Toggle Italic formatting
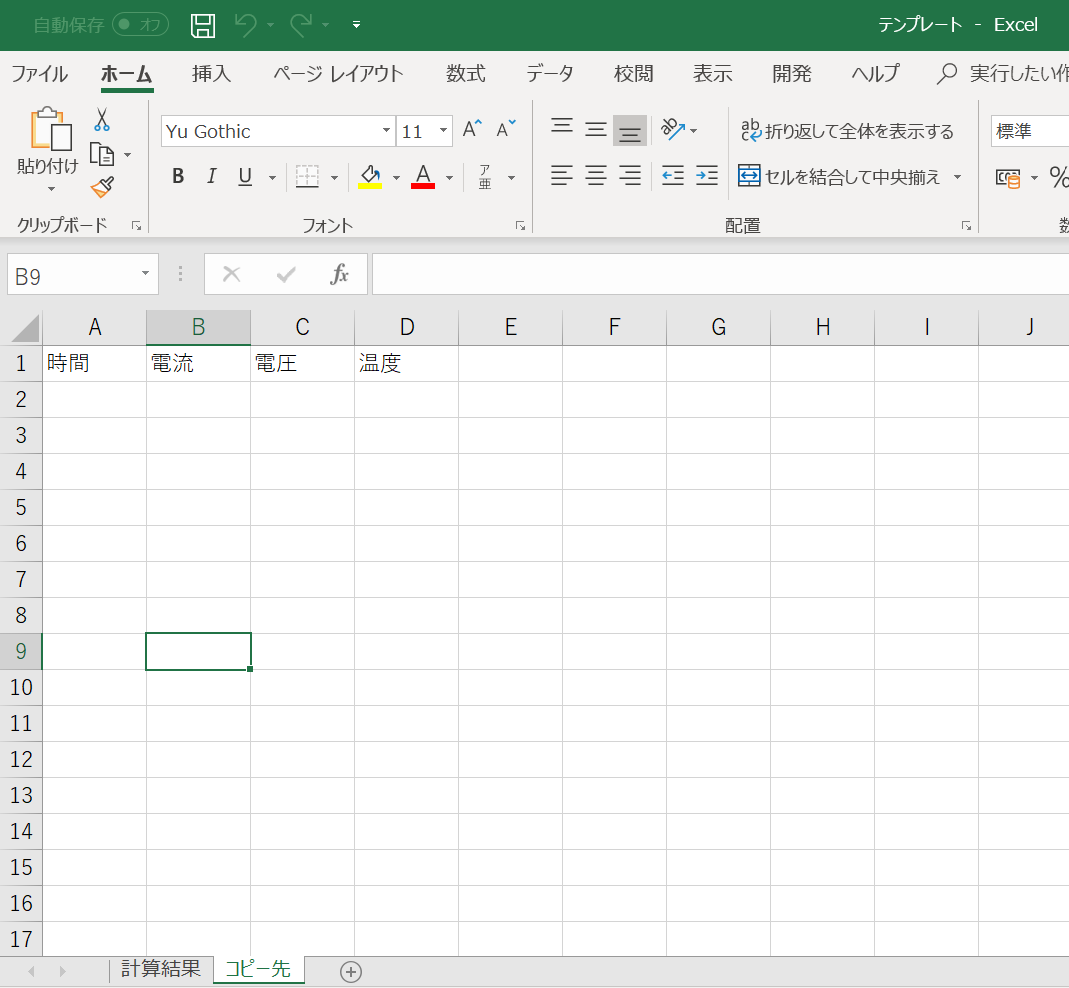 pyautogui.click(x=211, y=177)
